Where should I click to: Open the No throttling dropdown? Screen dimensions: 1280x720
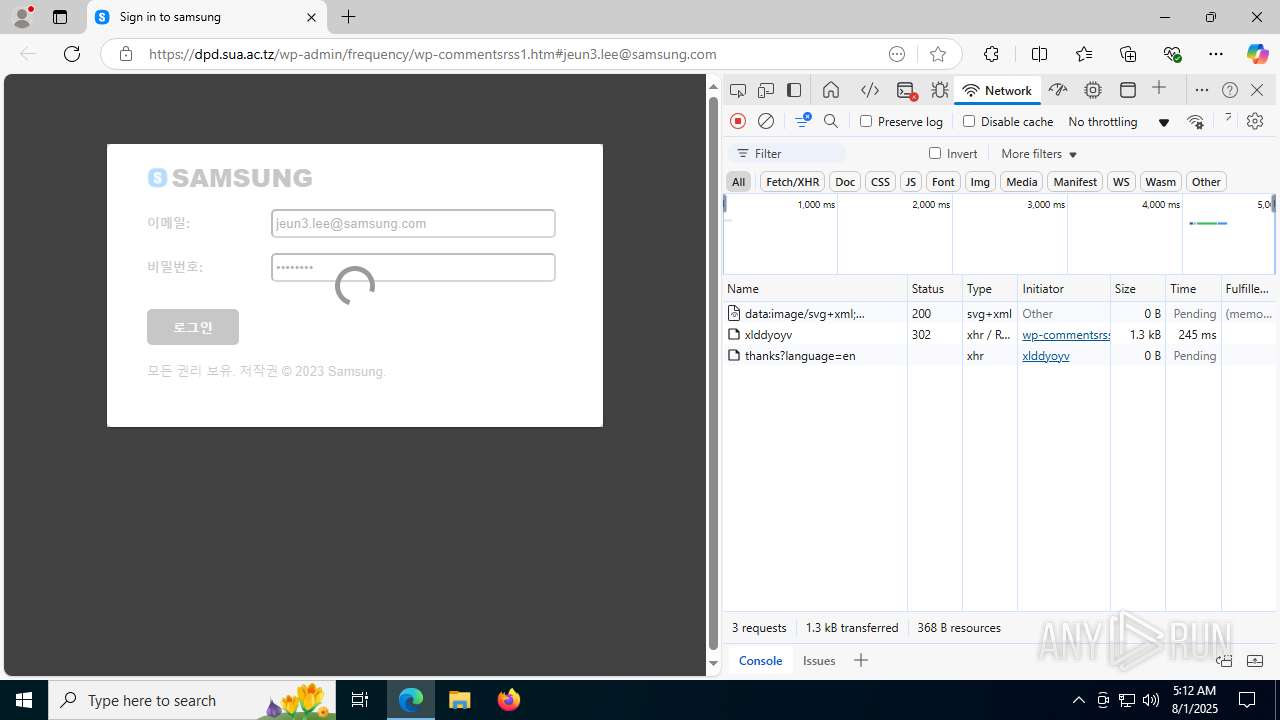pyautogui.click(x=1118, y=122)
